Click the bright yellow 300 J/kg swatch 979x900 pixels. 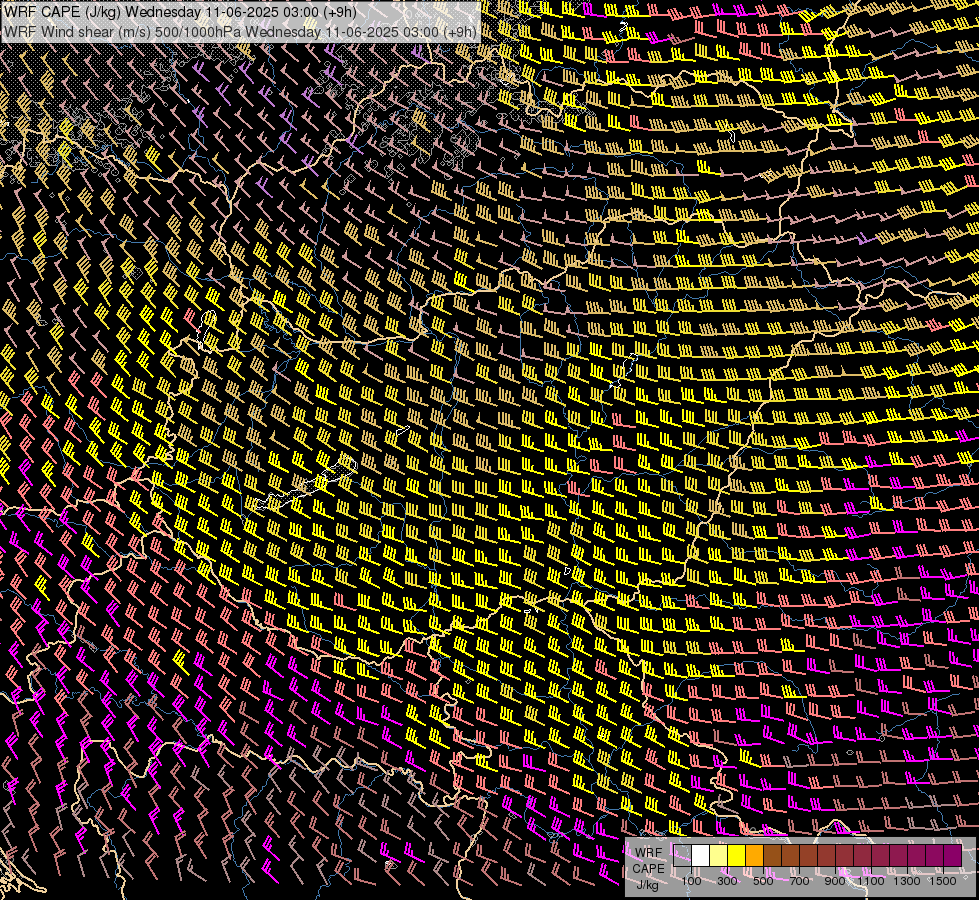737,856
